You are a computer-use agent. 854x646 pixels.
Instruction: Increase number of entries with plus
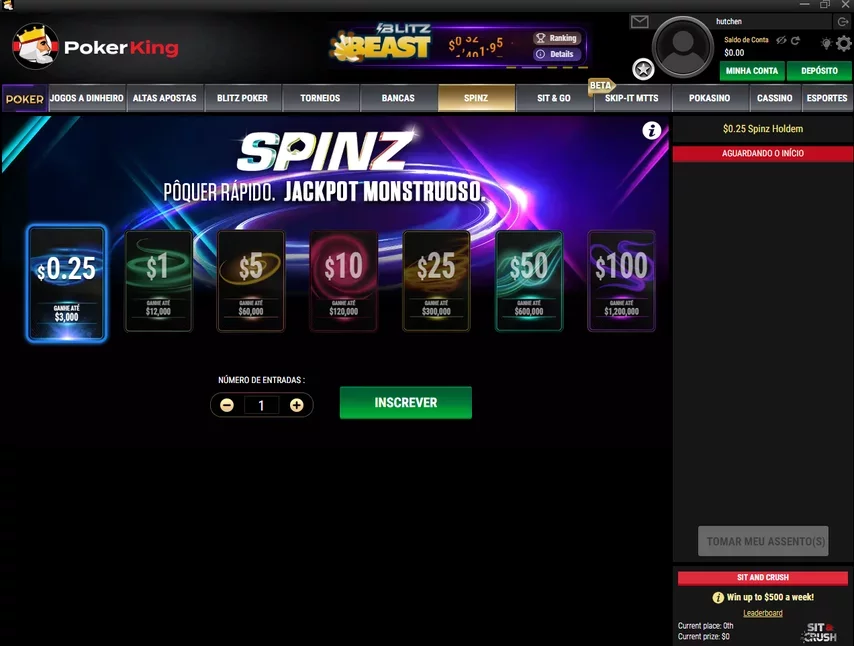coord(296,405)
